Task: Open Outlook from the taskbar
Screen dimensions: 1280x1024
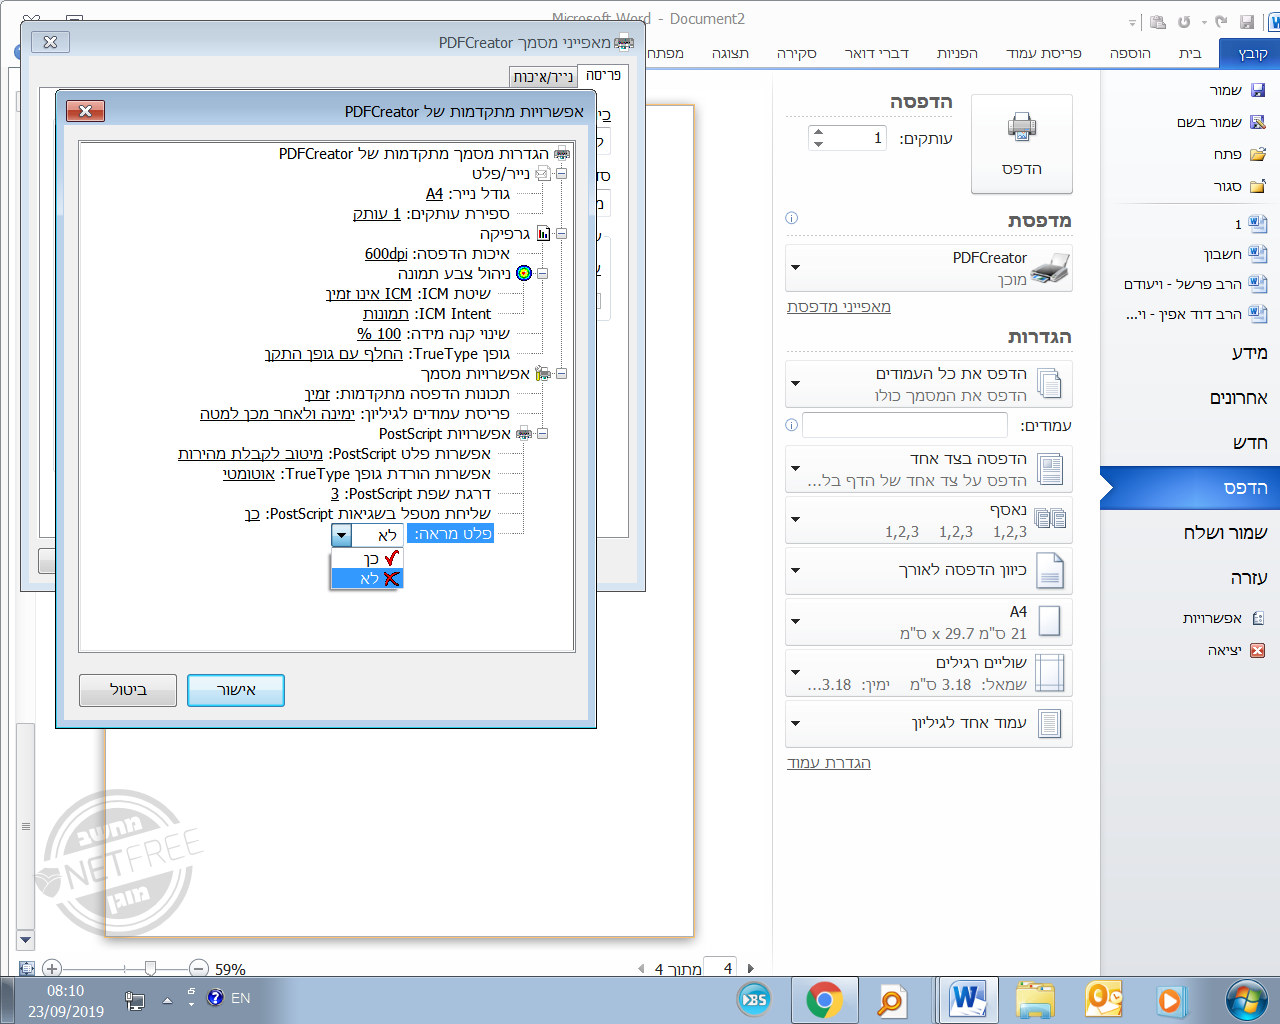Action: pos(1104,999)
